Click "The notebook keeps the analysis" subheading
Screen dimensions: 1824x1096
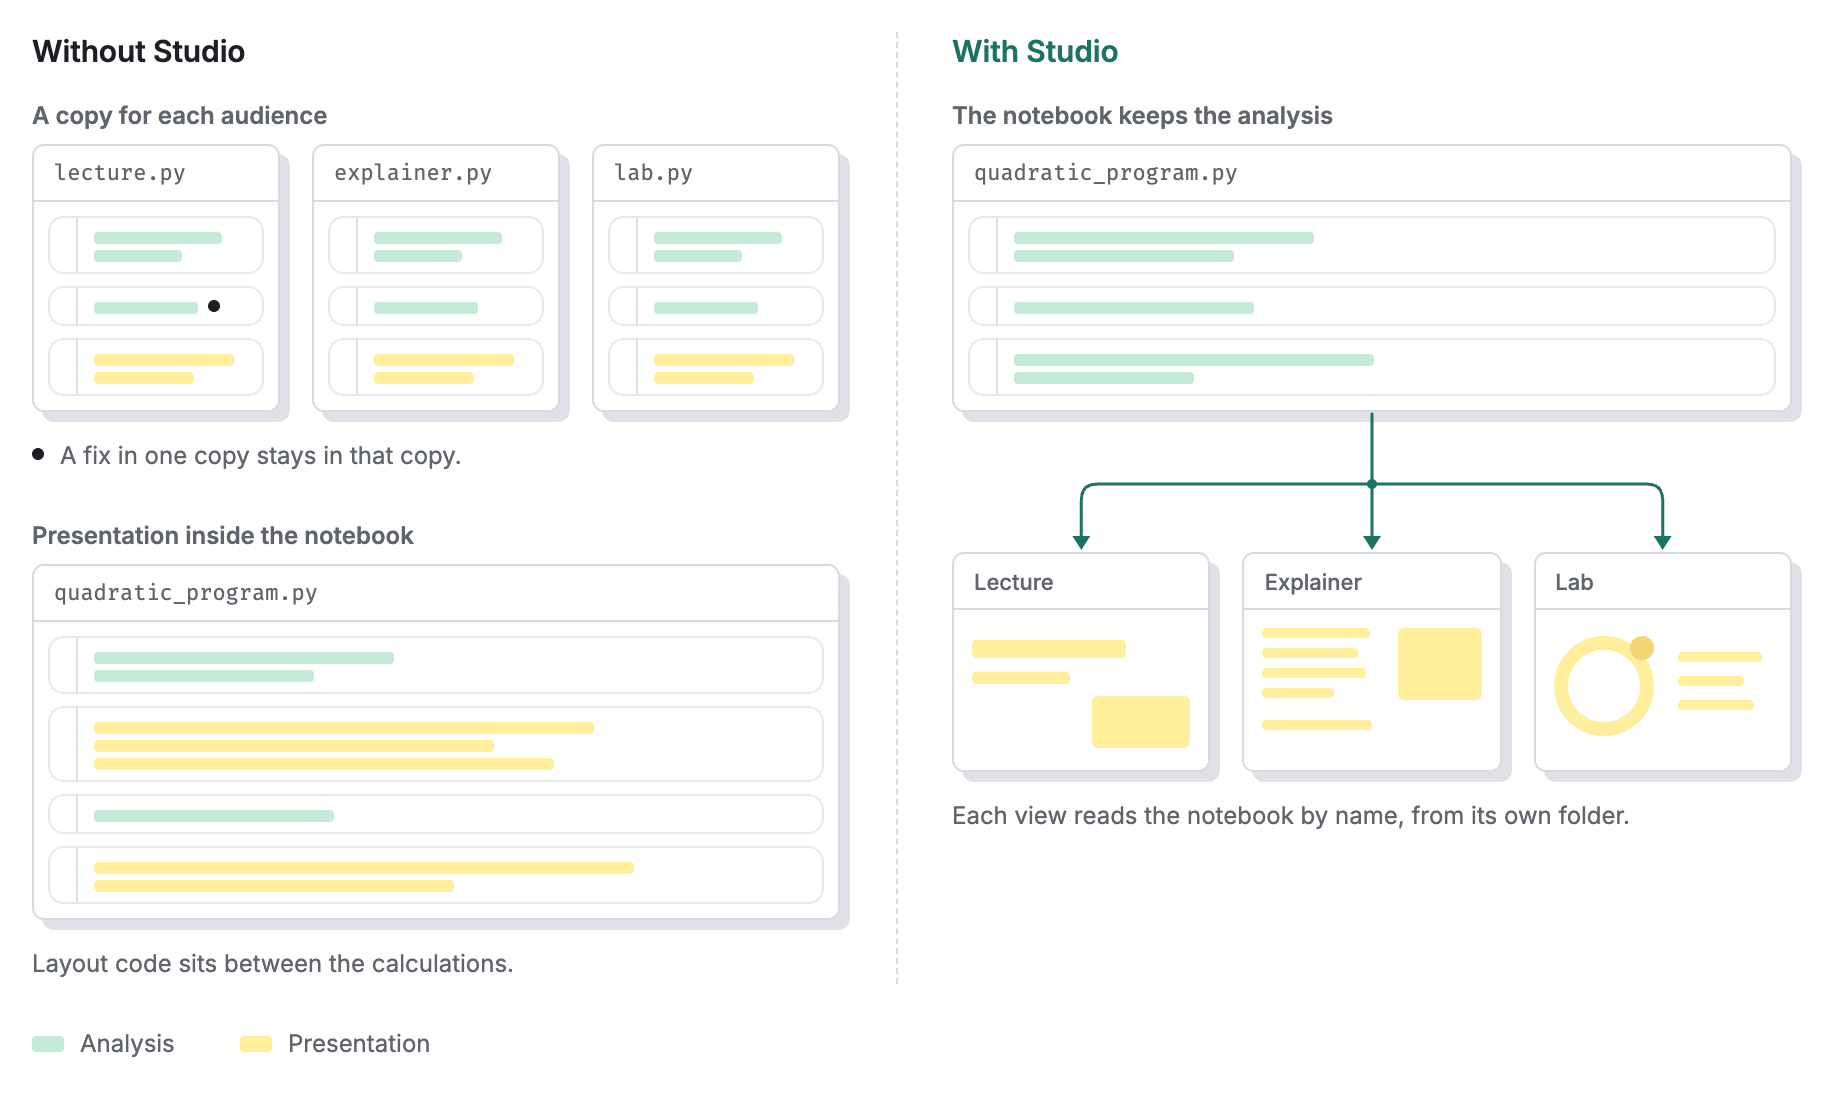[x=1142, y=116]
